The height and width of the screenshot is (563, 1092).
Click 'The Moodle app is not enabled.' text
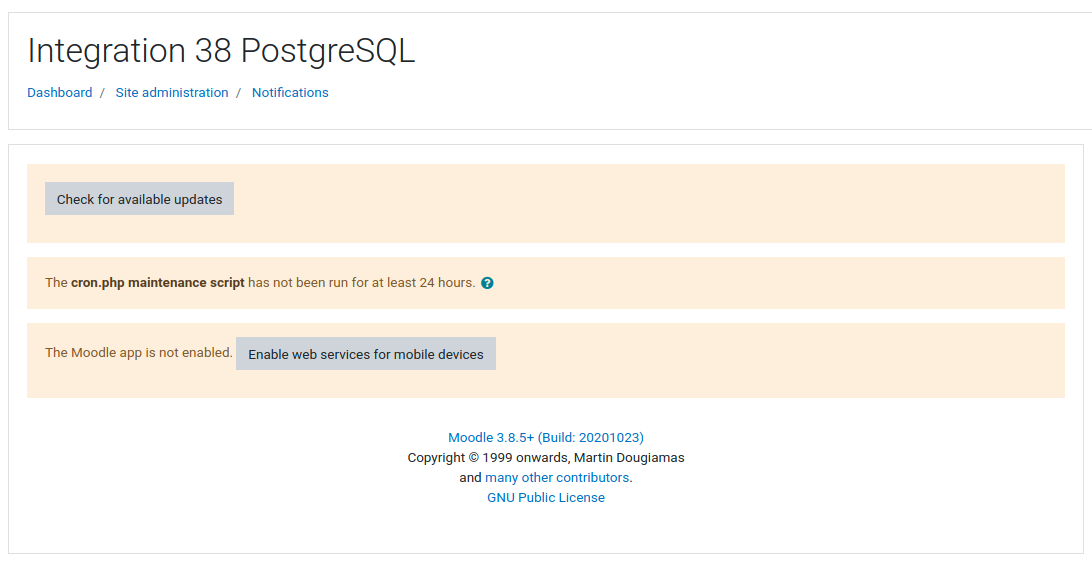(x=139, y=353)
